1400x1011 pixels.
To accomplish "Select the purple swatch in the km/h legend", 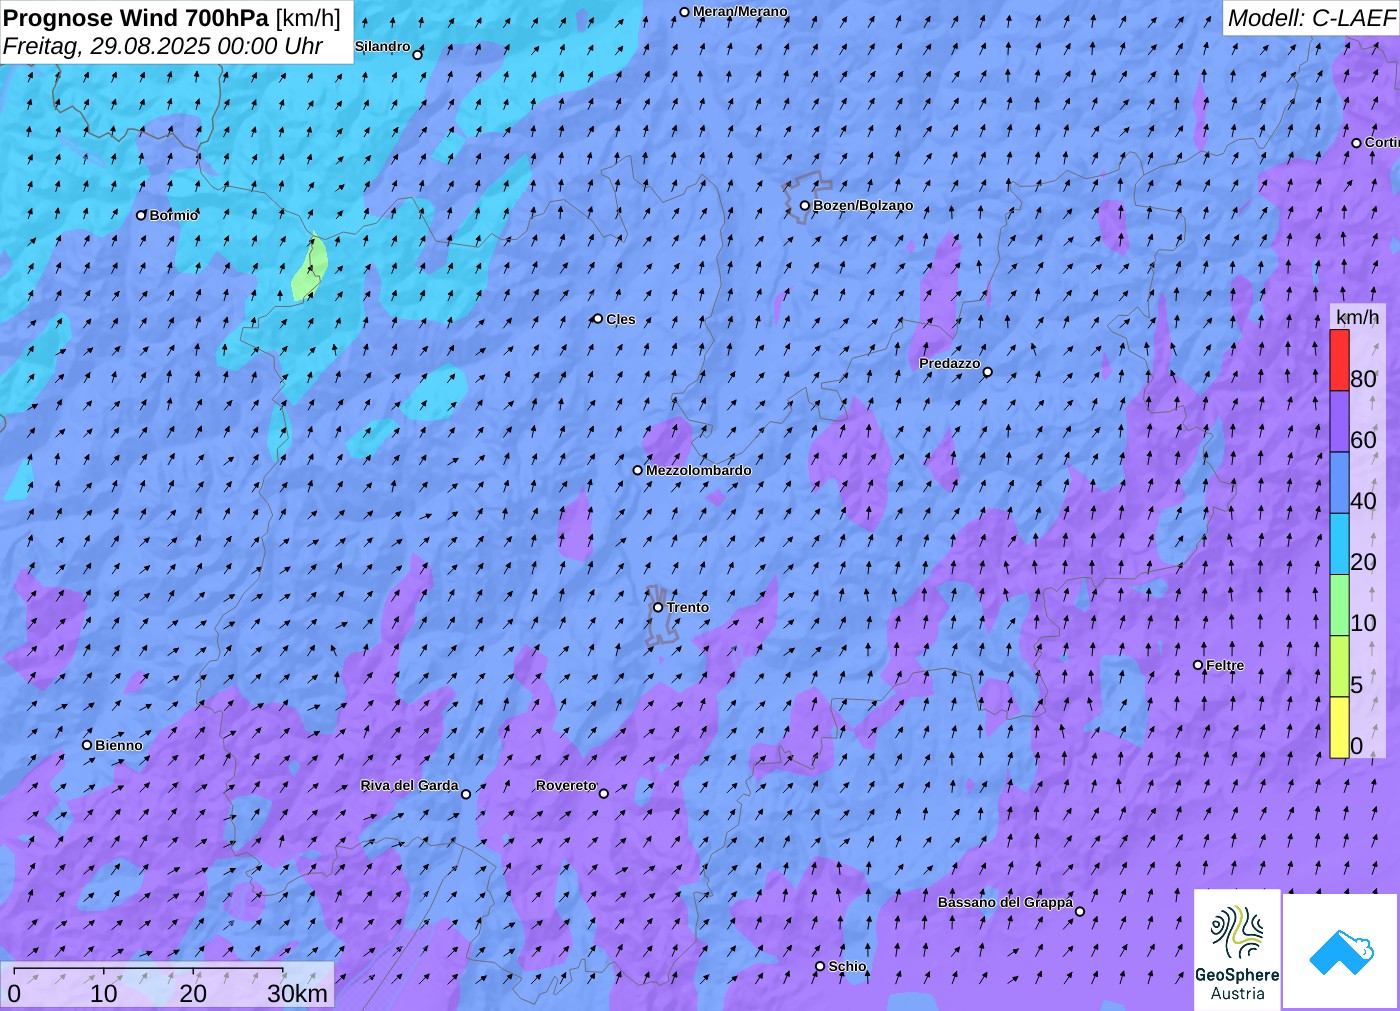I will click(x=1339, y=421).
